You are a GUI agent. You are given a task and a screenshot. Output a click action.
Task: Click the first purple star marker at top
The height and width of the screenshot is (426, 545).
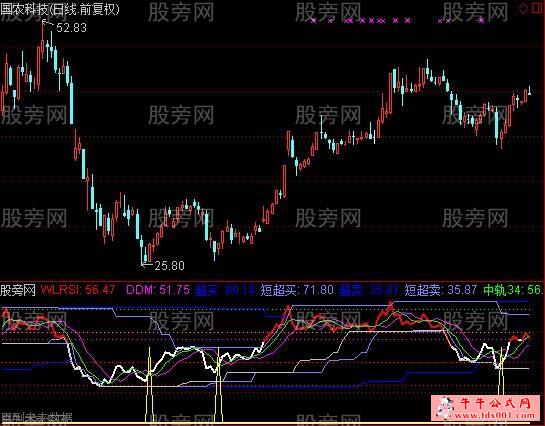pos(314,21)
